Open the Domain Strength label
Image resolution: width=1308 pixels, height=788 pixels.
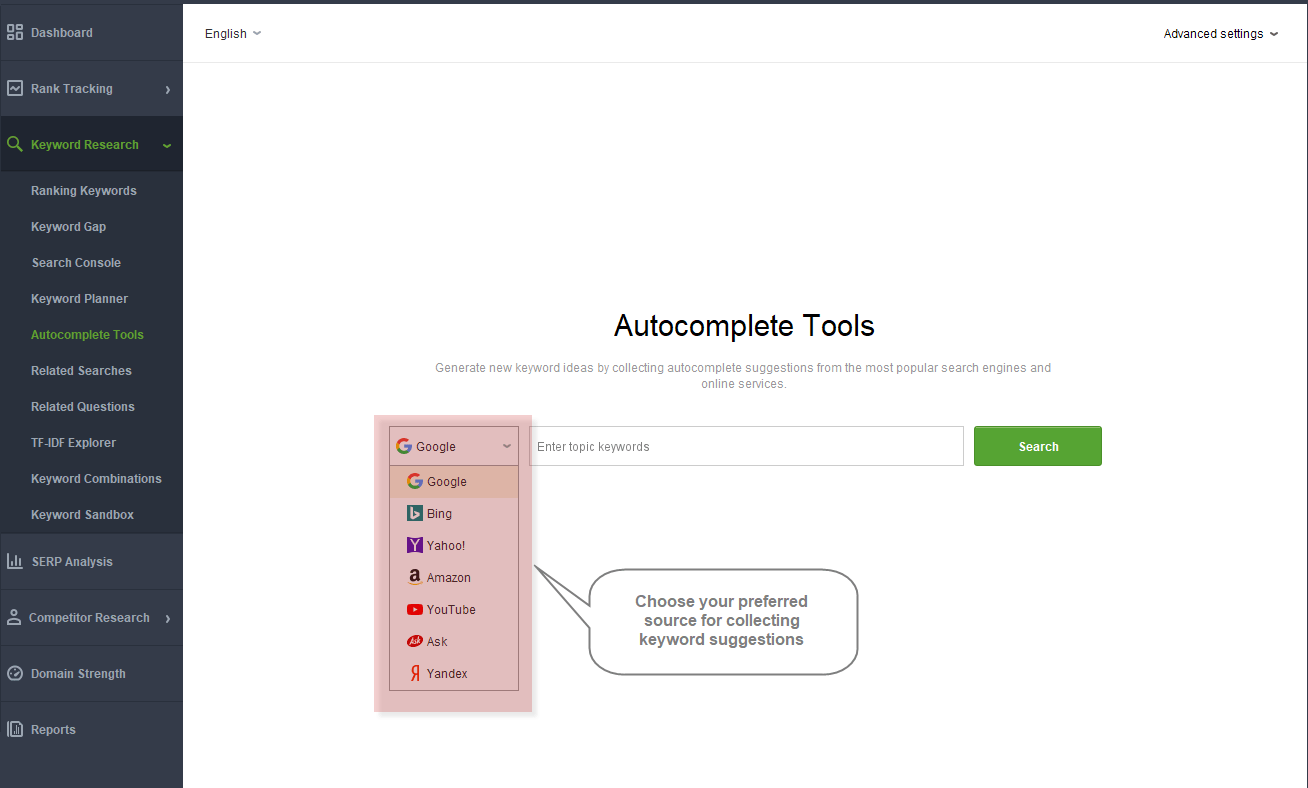(x=78, y=673)
